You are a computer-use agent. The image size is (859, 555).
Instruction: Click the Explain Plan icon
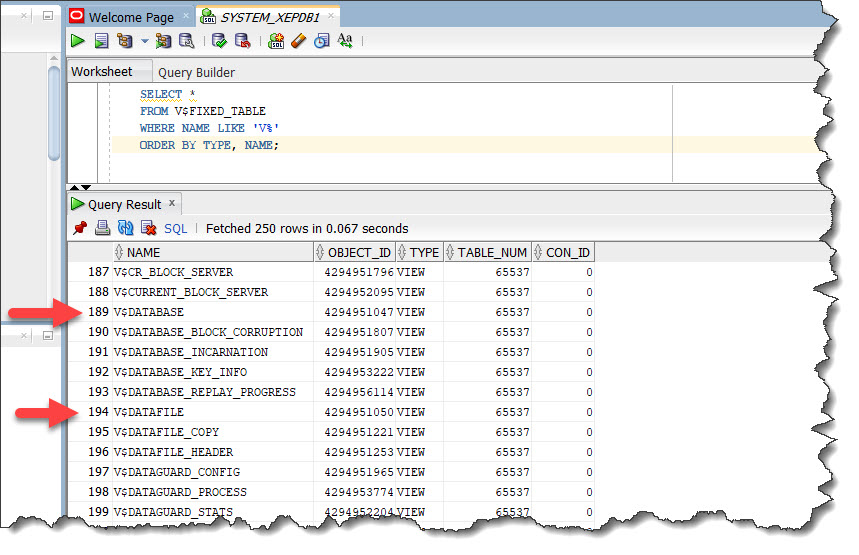point(125,41)
